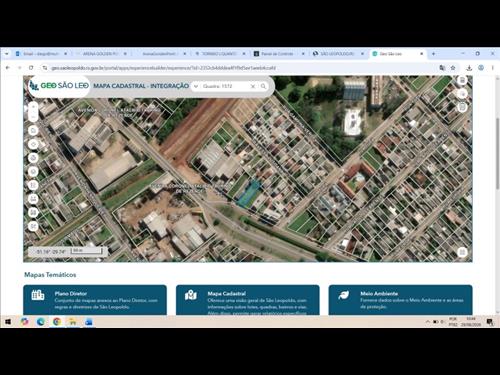The height and width of the screenshot is (375, 500).
Task: Bookmark this page with star icon
Action: [453, 68]
